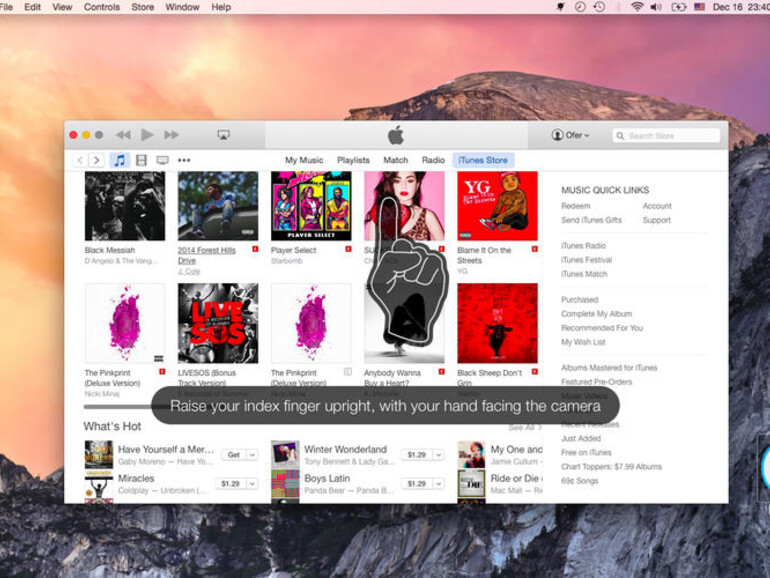
Task: Open Chart Toppers $7.99 Albums link
Action: coord(611,467)
